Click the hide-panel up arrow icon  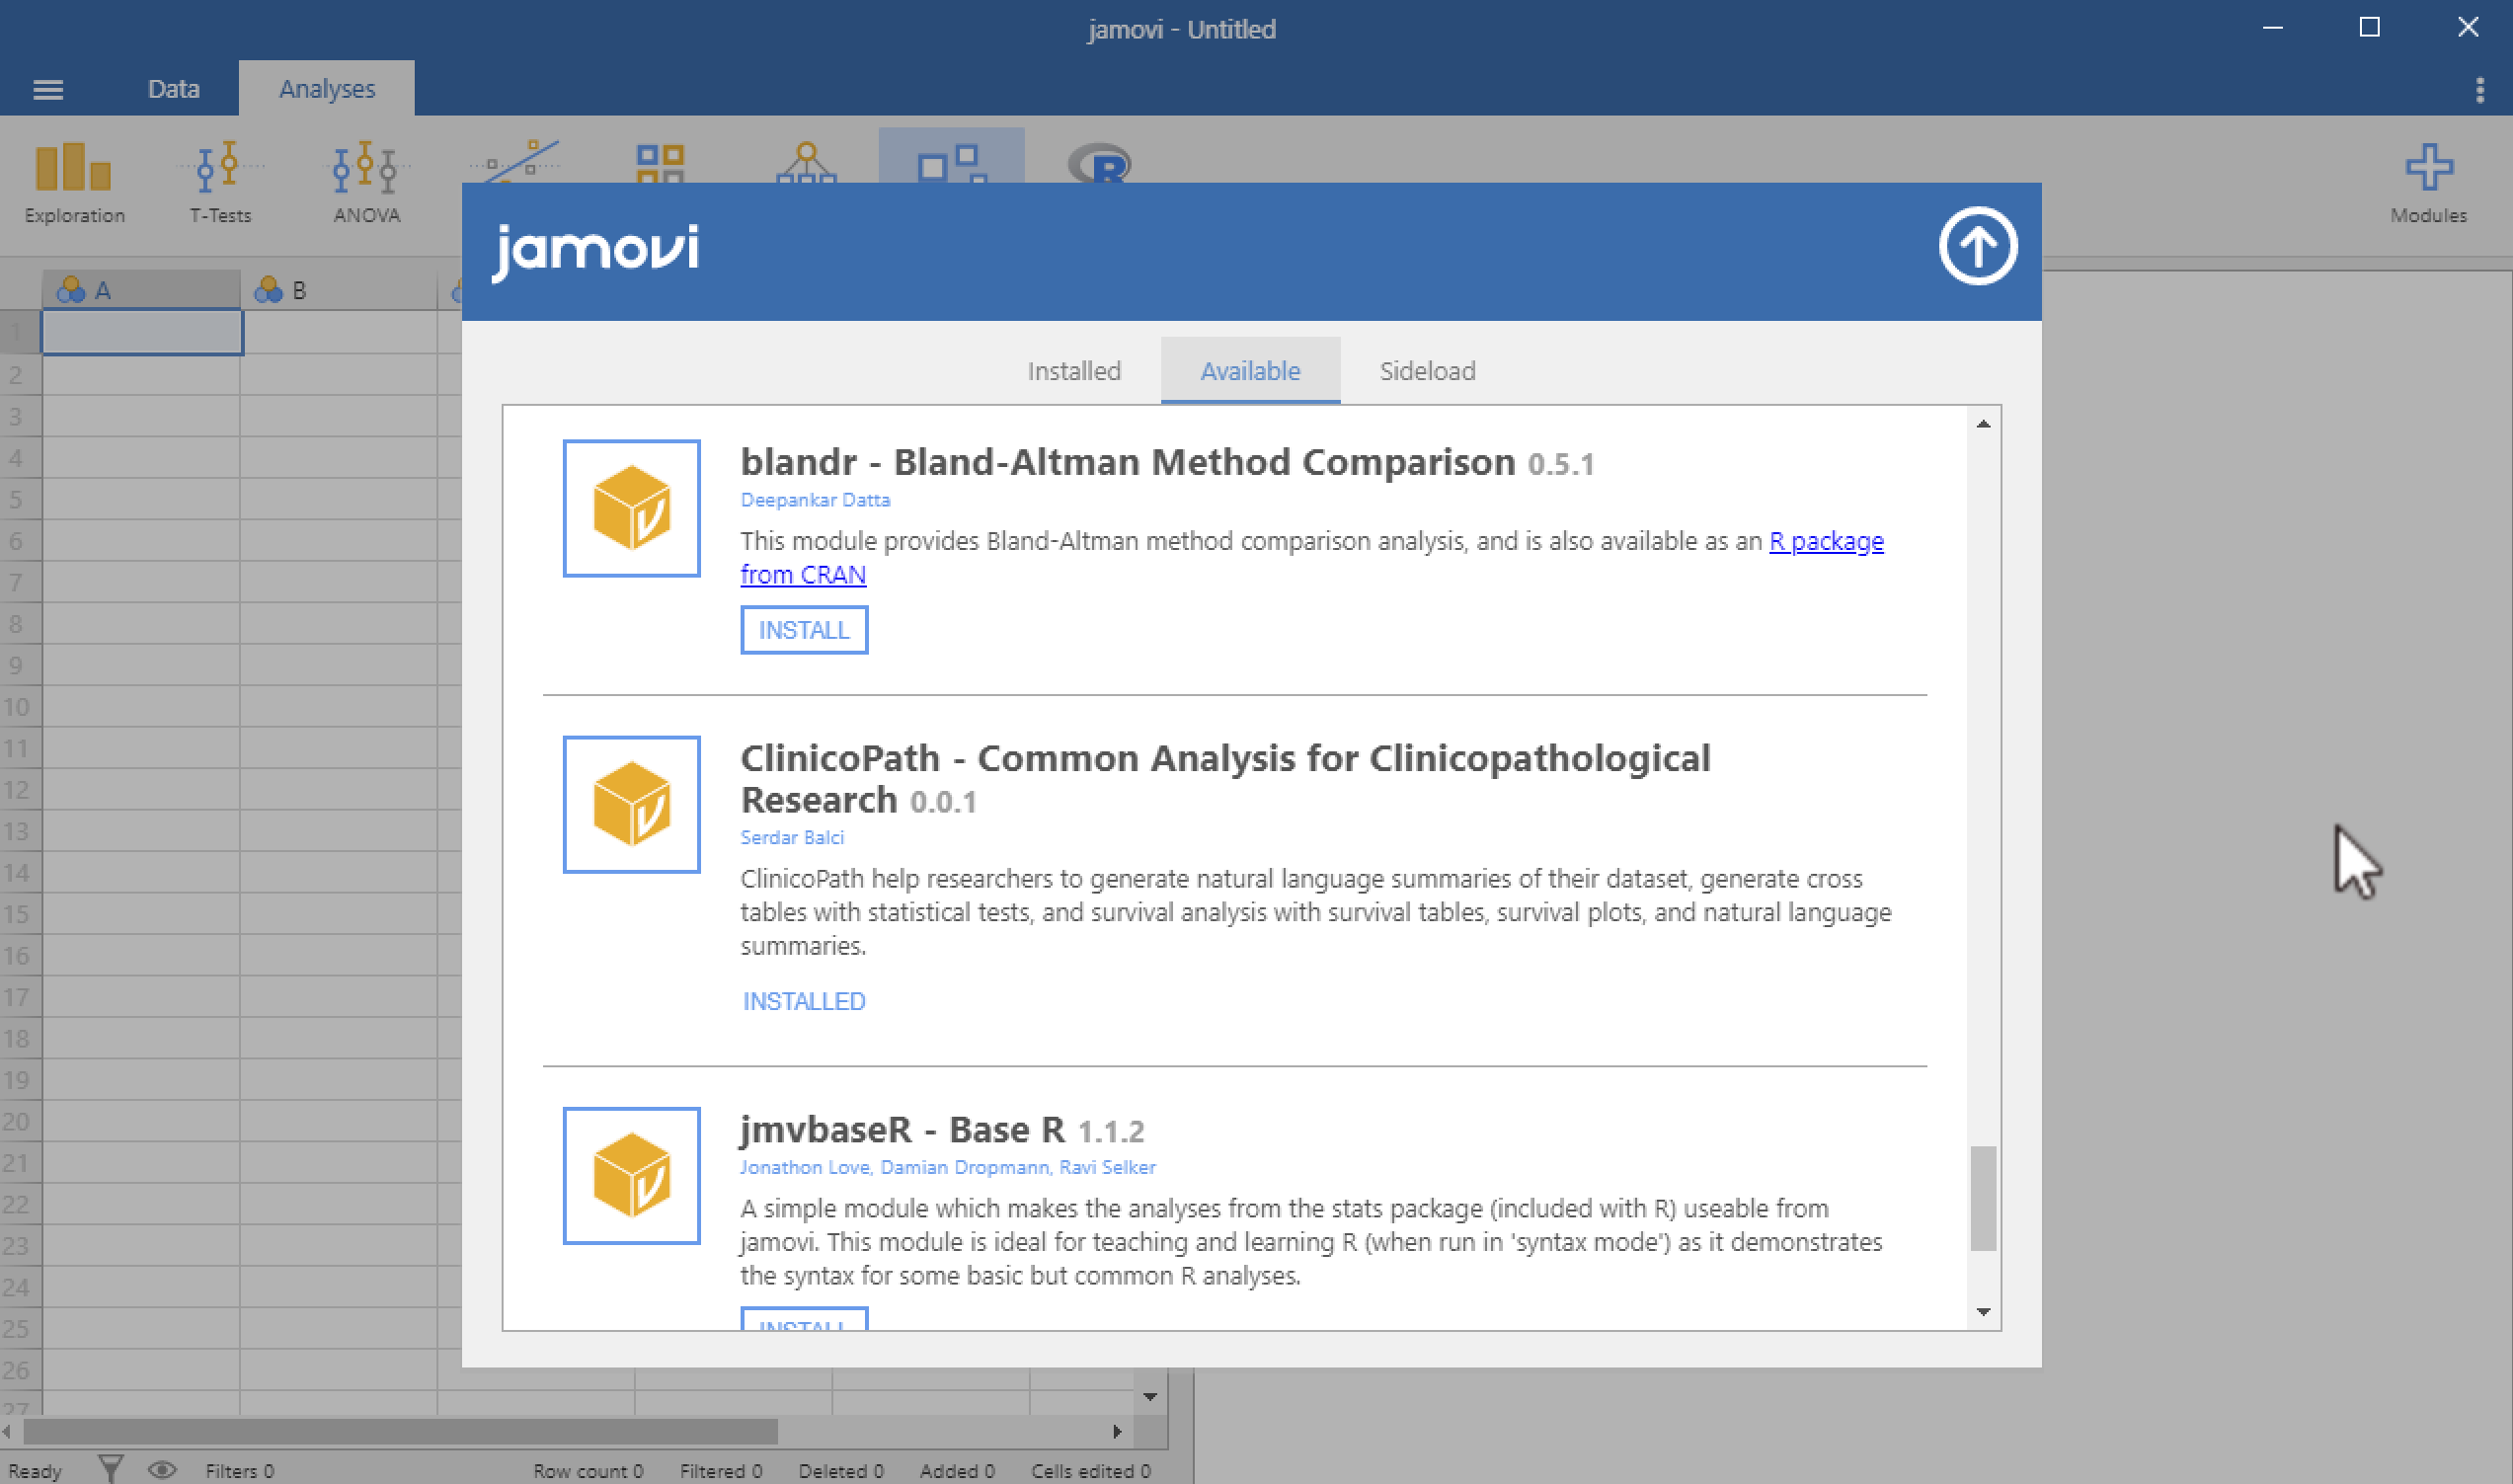pyautogui.click(x=1976, y=247)
